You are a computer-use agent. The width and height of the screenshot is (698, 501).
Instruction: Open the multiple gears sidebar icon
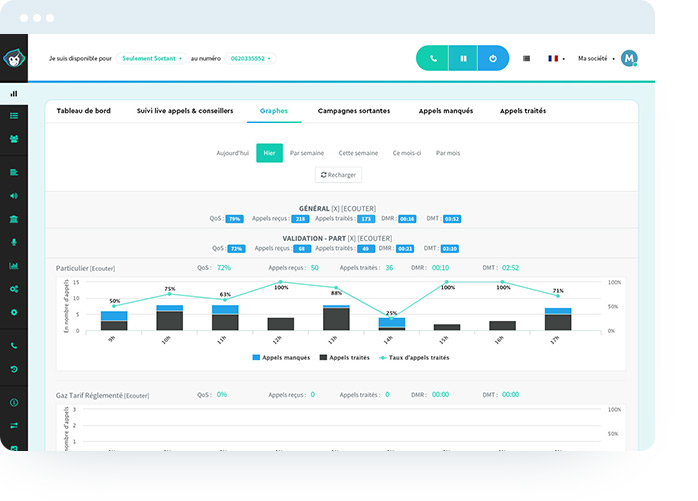click(x=14, y=289)
